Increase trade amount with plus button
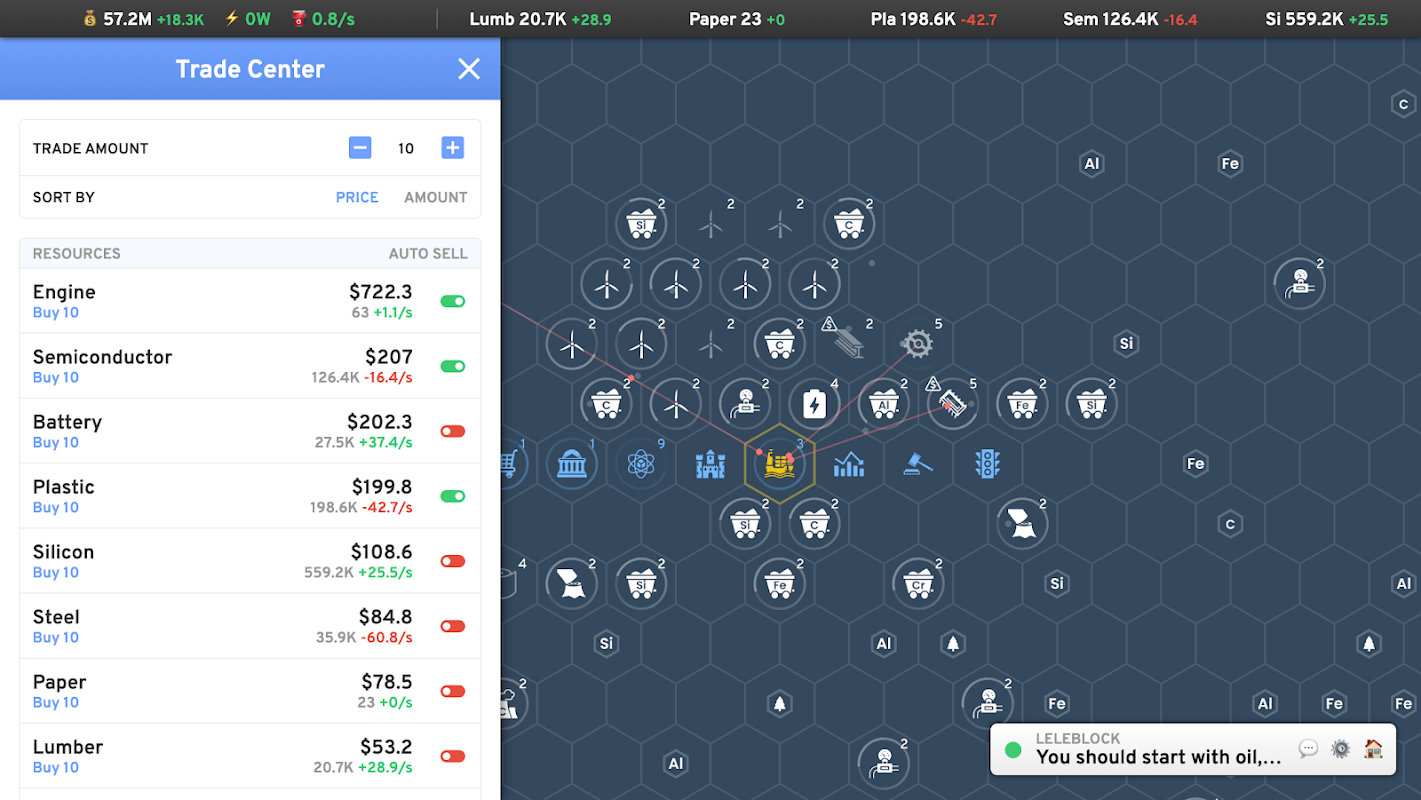Viewport: 1421px width, 800px height. click(x=452, y=148)
